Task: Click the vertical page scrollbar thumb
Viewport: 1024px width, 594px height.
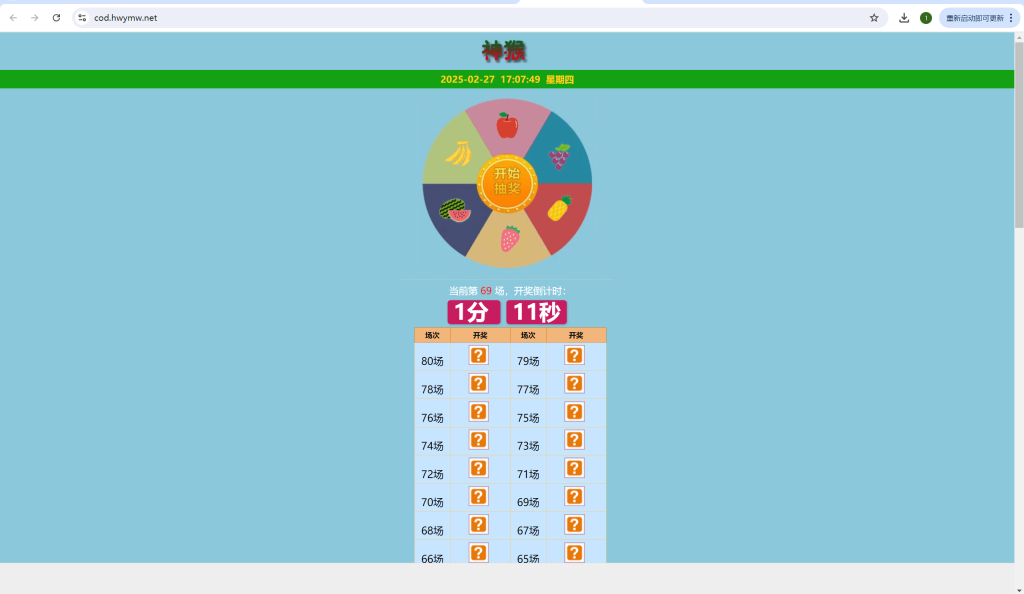Action: tap(1018, 135)
